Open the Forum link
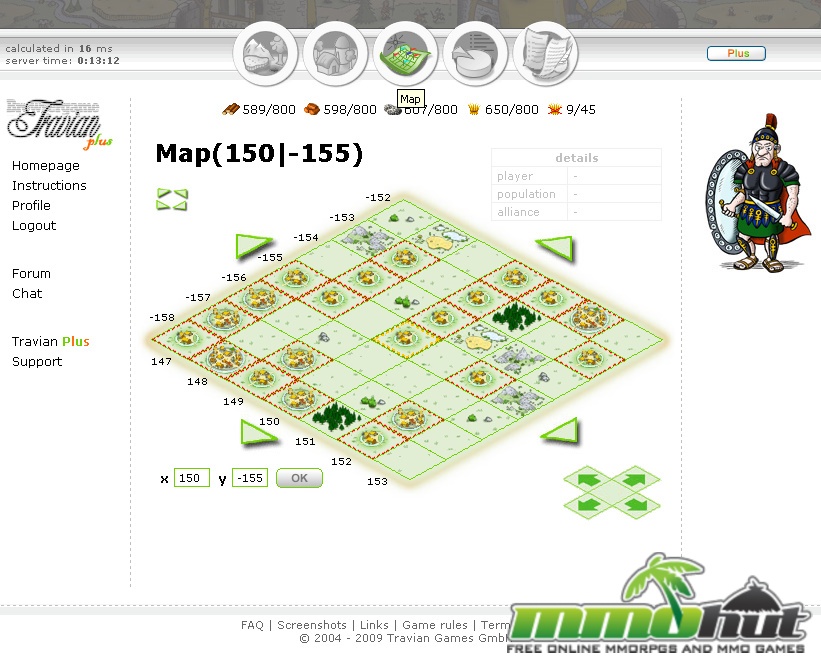This screenshot has height=659, width=821. click(x=31, y=273)
